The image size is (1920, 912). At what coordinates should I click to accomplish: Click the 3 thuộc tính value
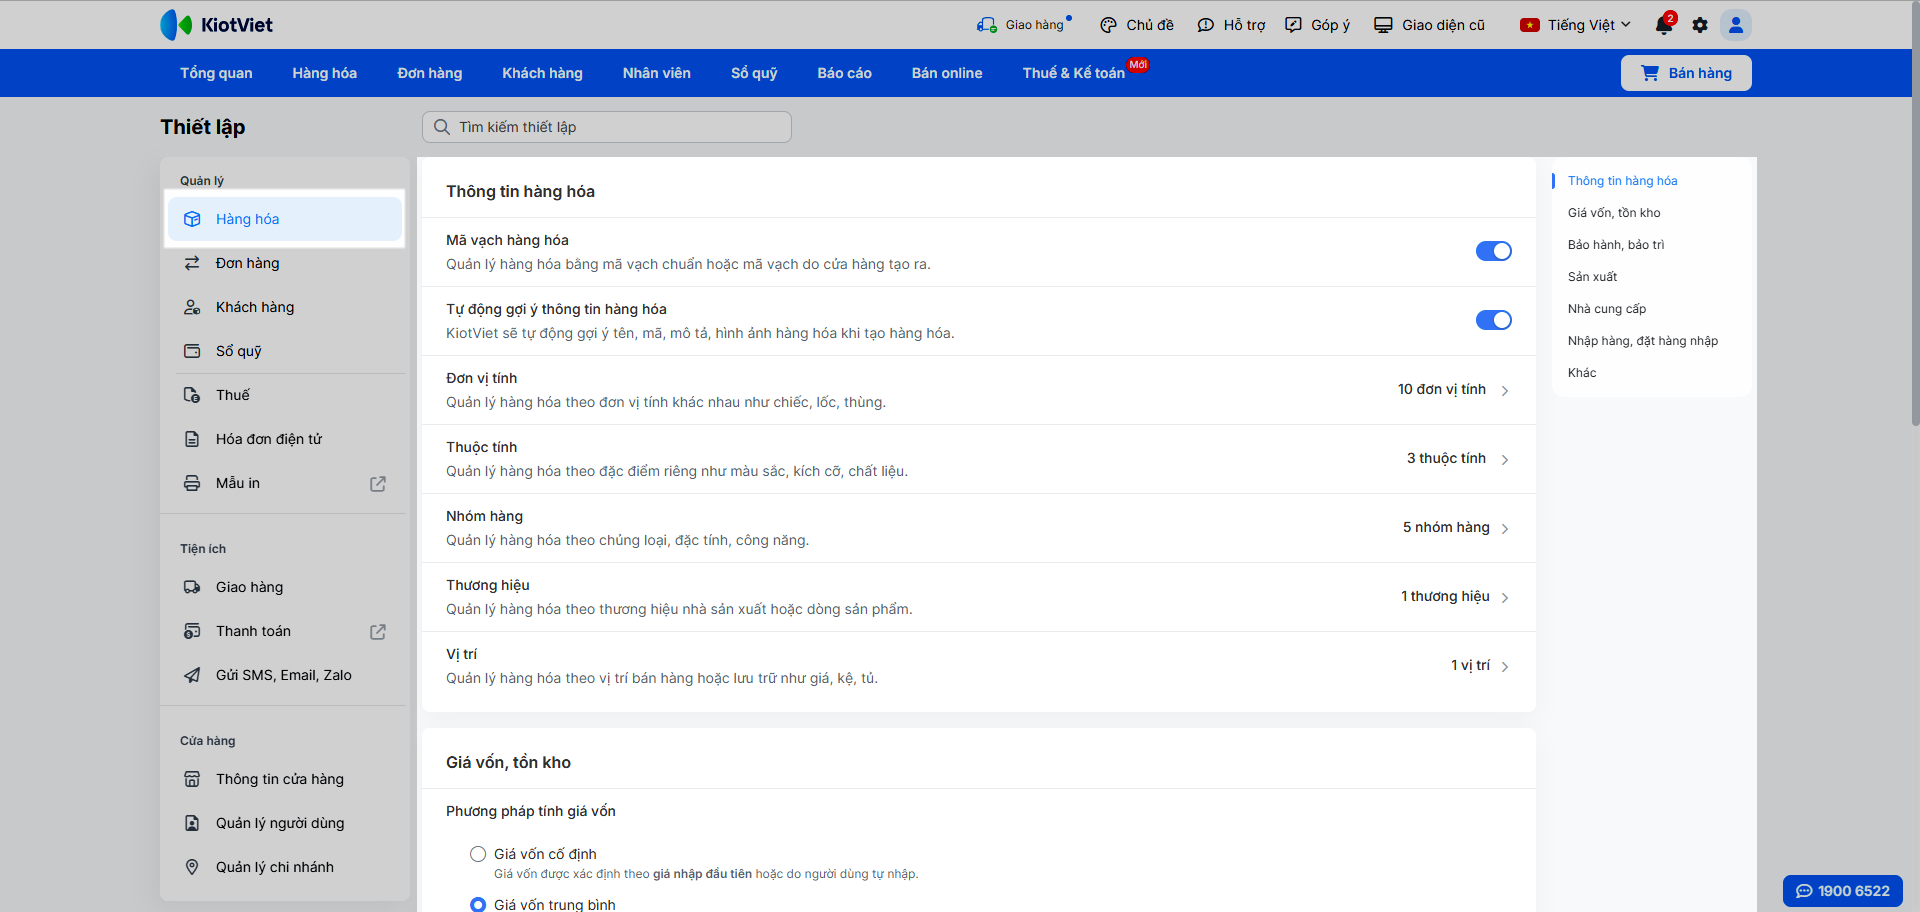click(x=1446, y=458)
